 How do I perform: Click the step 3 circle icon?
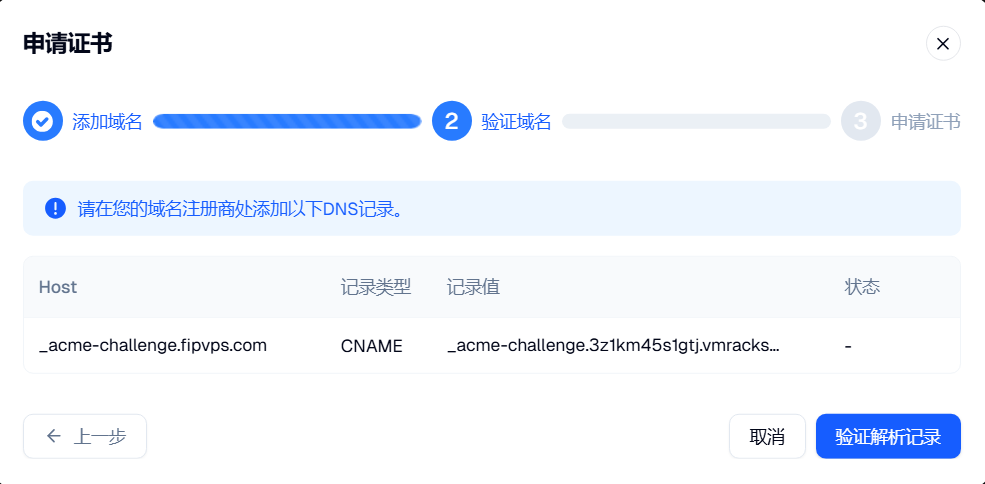point(861,121)
